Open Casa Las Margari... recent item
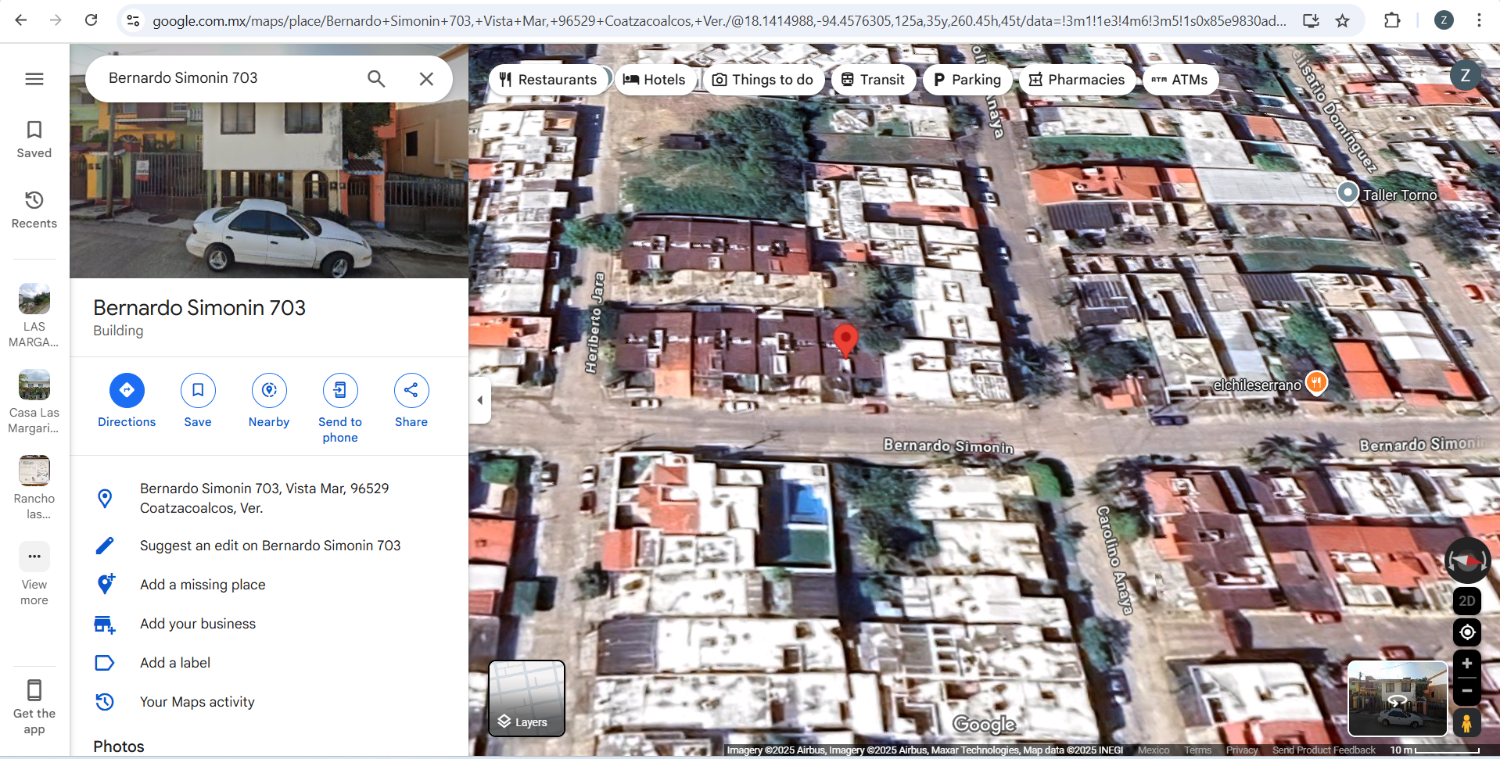This screenshot has width=1500, height=759. click(x=34, y=402)
